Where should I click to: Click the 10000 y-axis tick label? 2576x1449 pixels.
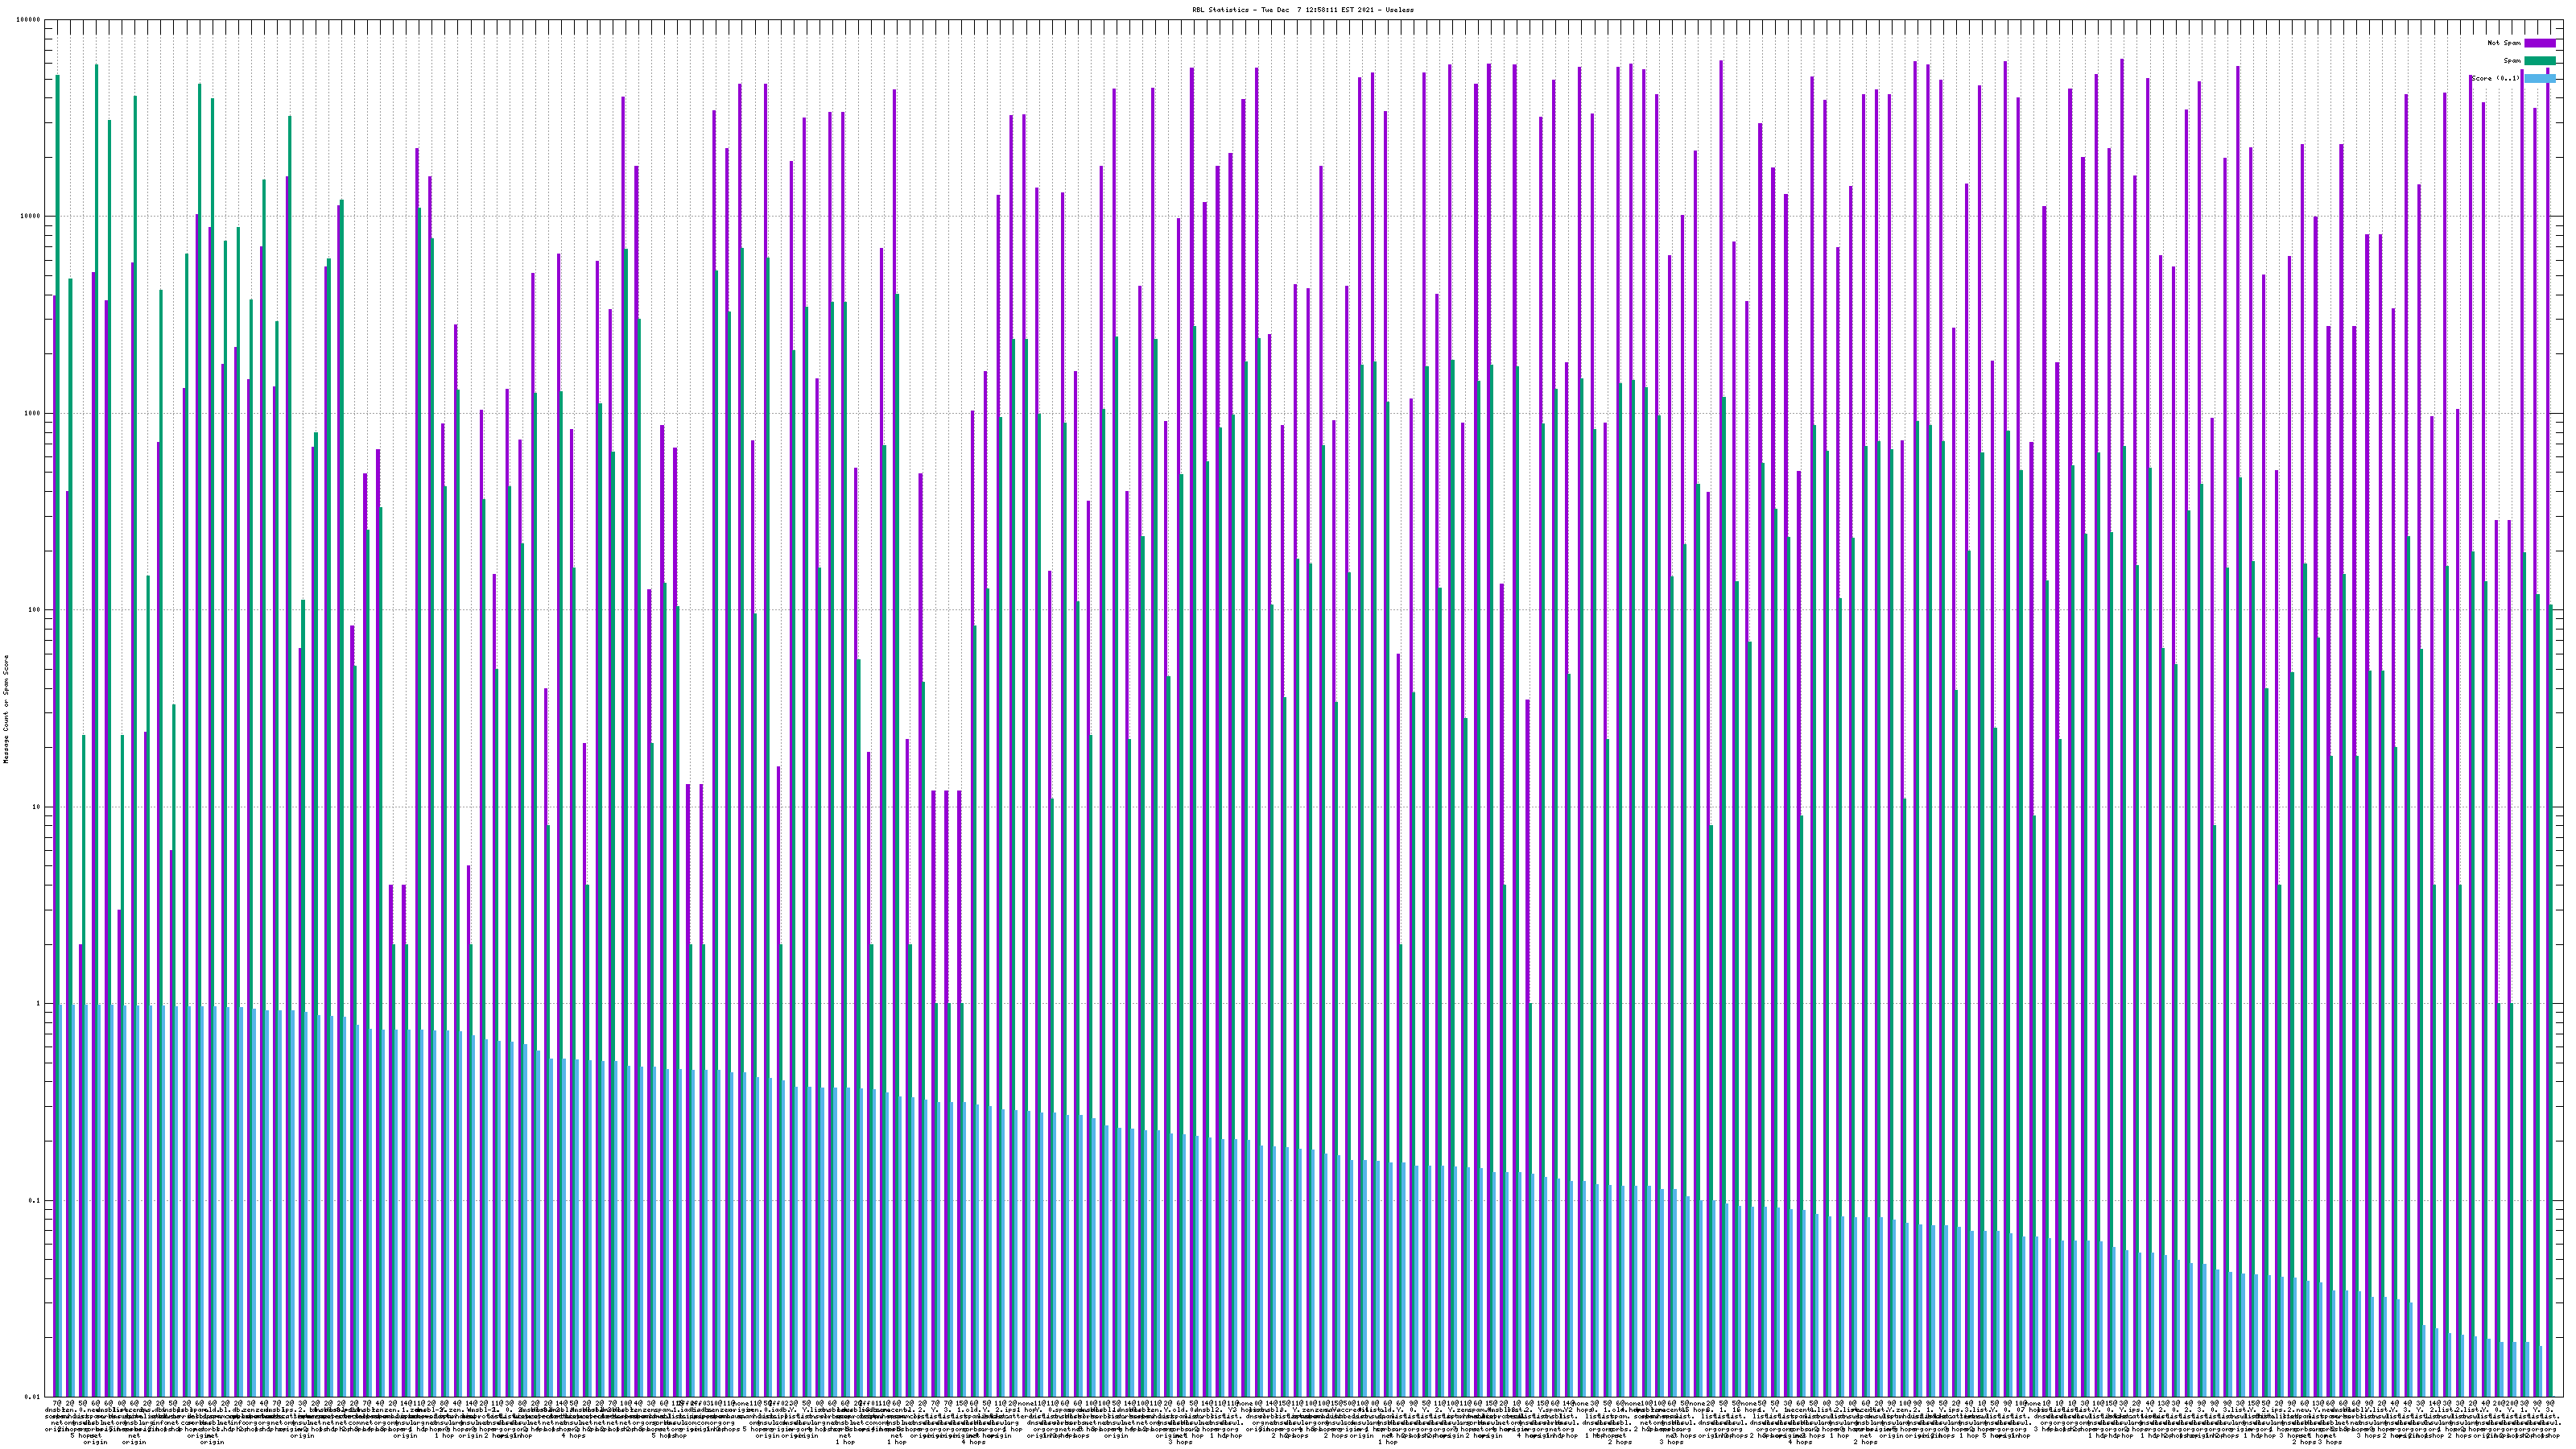tap(31, 217)
